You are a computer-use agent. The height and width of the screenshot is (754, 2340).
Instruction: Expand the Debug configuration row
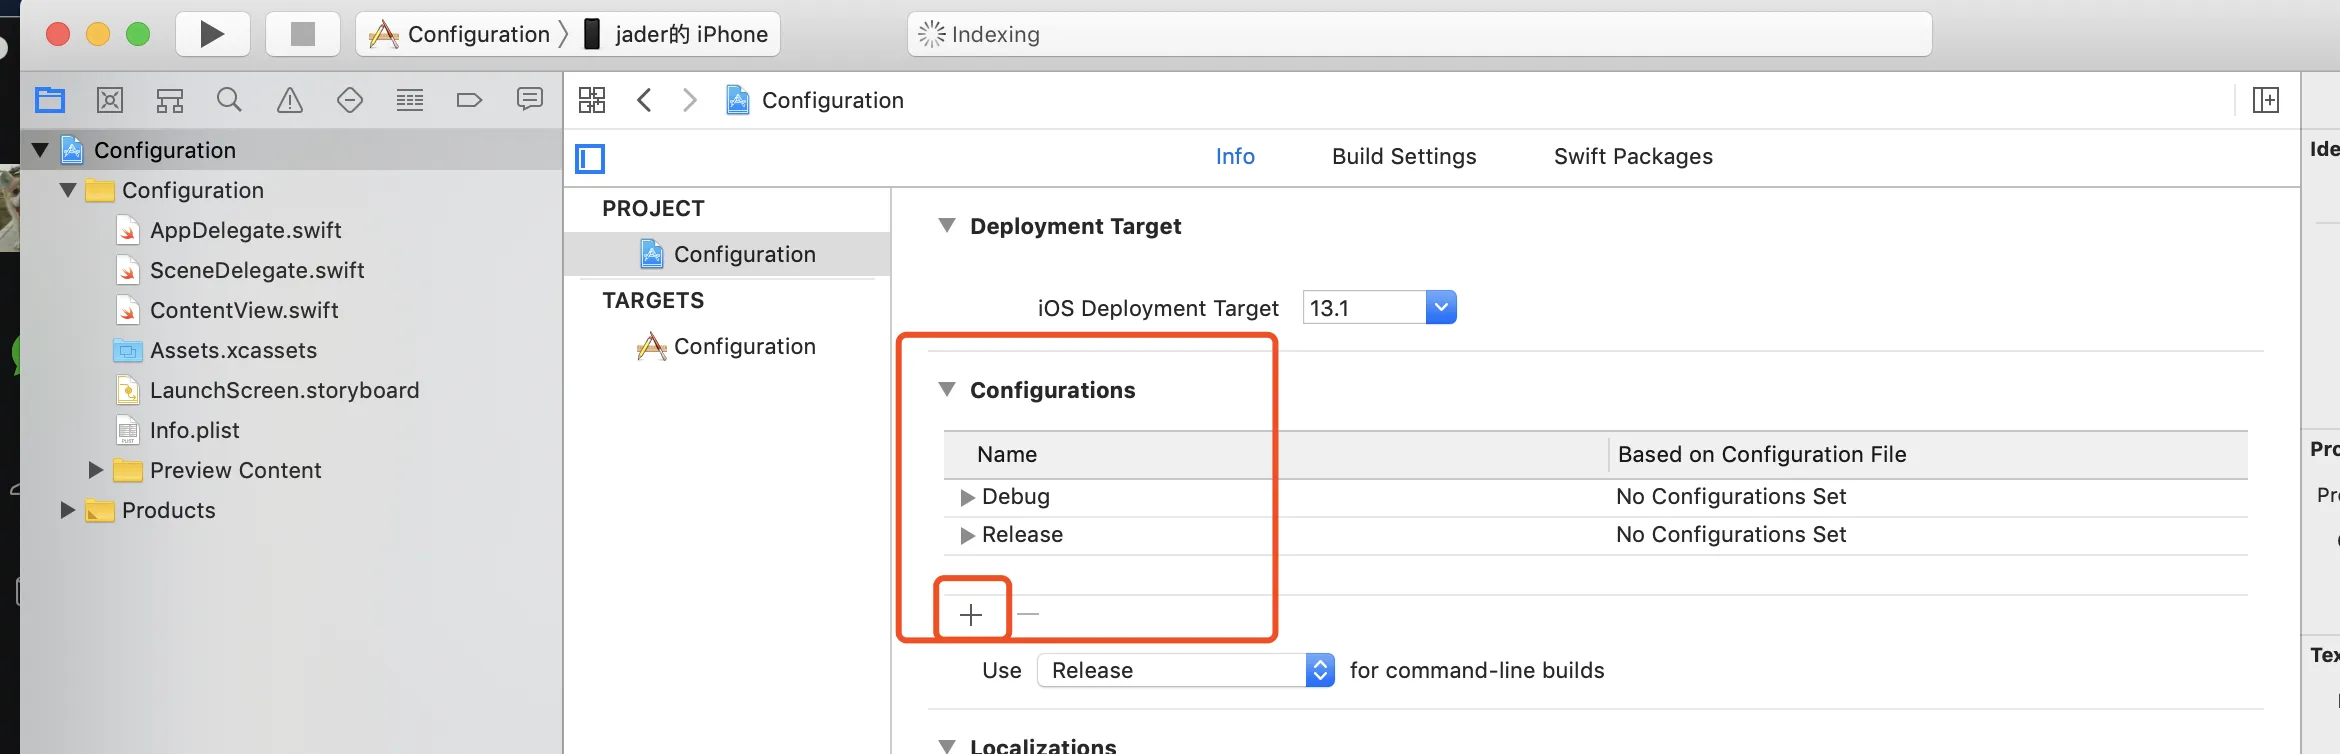tap(967, 497)
